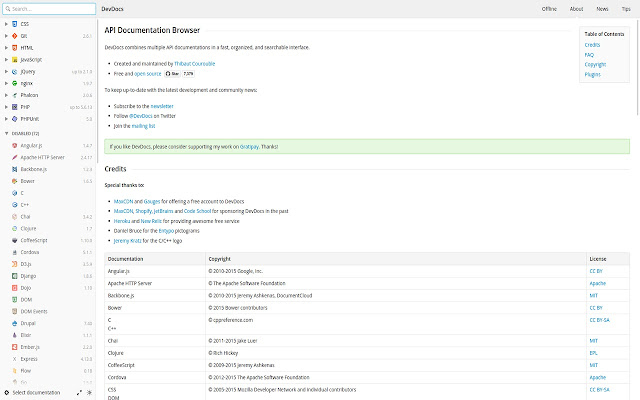Open the About page
Screen dimensions: 640x400
click(576, 9)
